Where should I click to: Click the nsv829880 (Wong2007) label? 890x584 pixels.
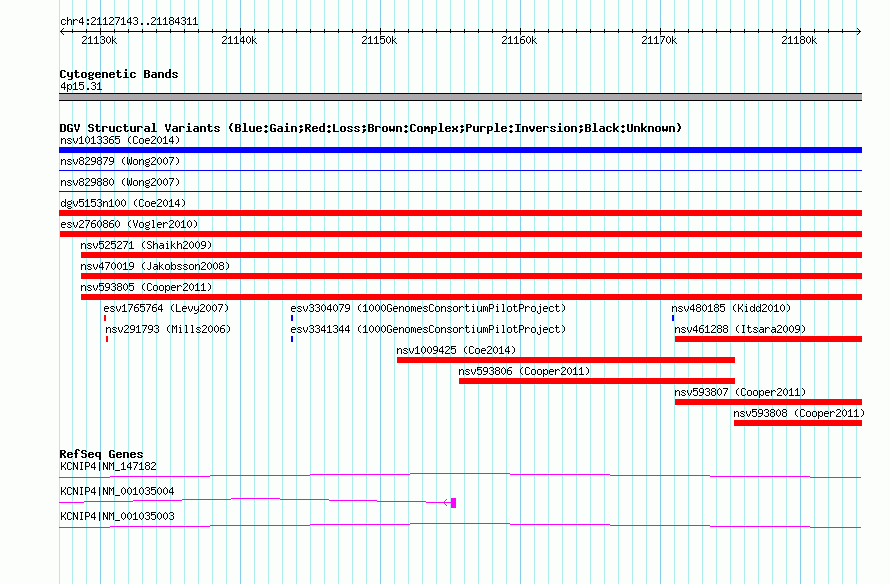[x=120, y=182]
